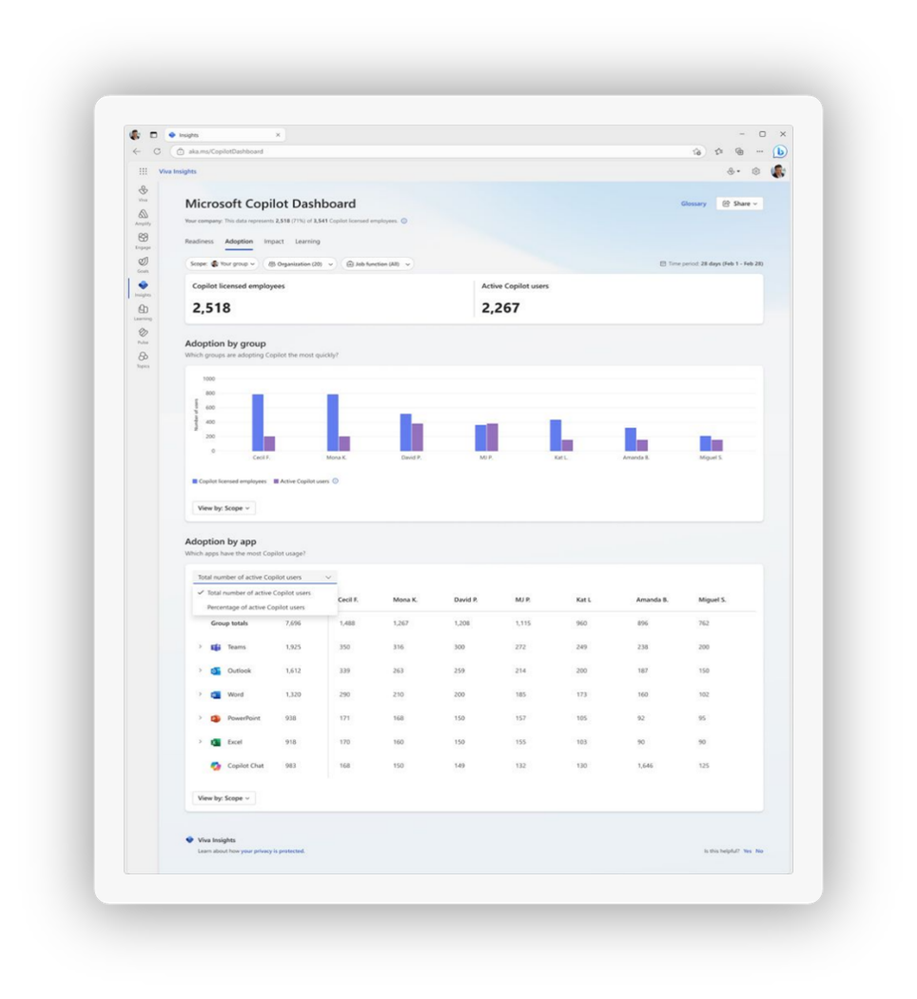917x999 pixels.
Task: Open Goals from the left sidebar
Action: click(143, 264)
